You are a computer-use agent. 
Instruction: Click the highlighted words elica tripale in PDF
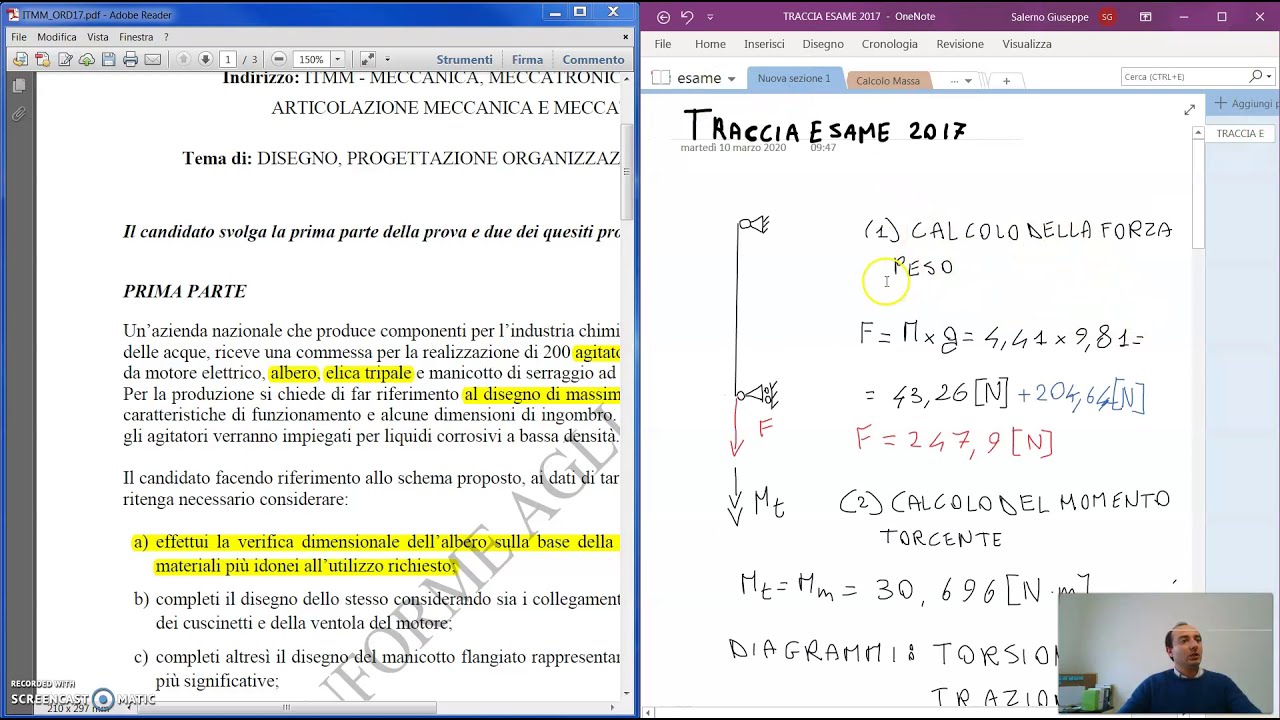coord(368,373)
